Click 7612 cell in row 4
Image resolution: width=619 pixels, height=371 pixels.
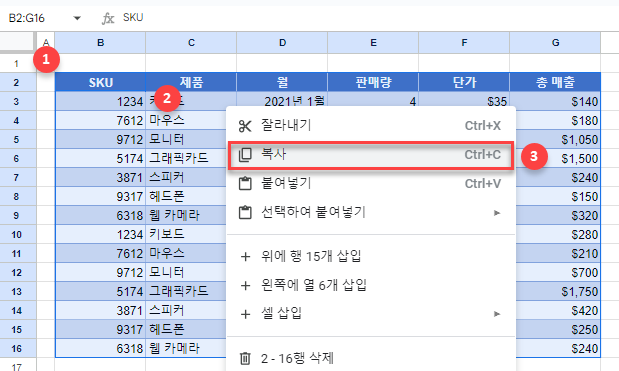100,120
